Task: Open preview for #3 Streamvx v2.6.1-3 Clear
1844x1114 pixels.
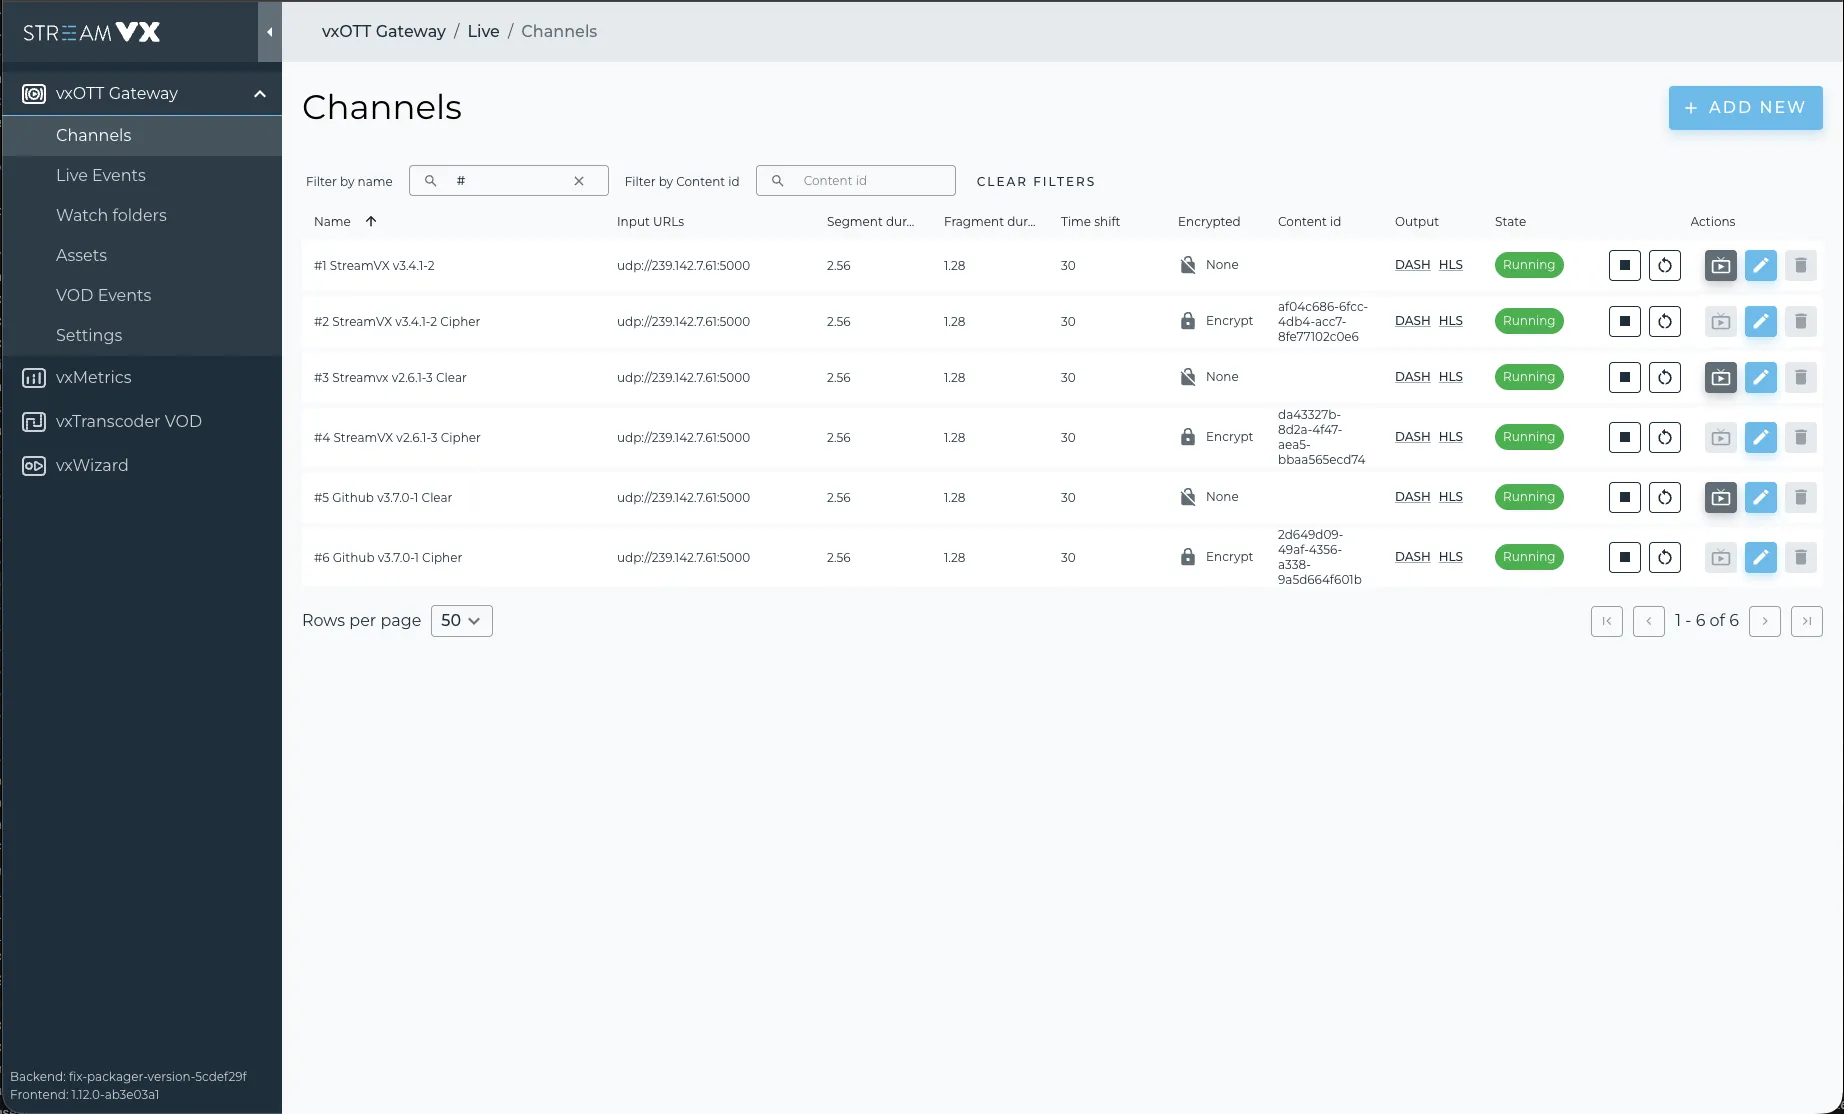Action: (x=1720, y=377)
